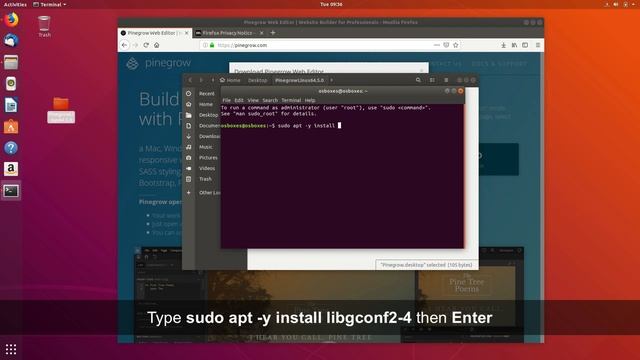Screen dimensions: 640x360
Task: Switch to the Firefox Privacy Notice tab
Action: click(227, 33)
